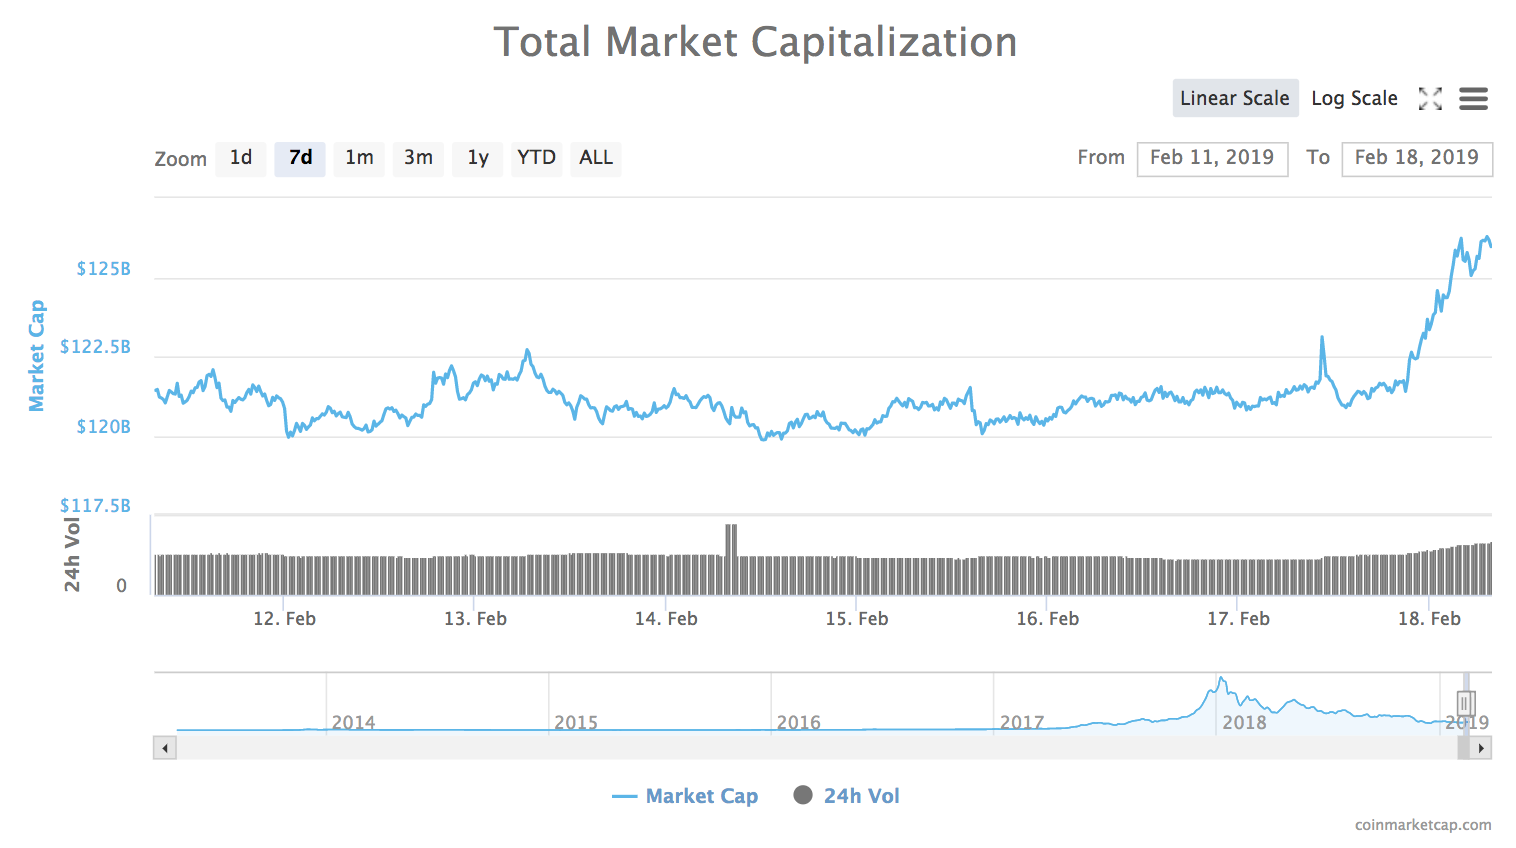Click the navigator range slider handle
This screenshot has width=1516, height=848.
click(1466, 703)
